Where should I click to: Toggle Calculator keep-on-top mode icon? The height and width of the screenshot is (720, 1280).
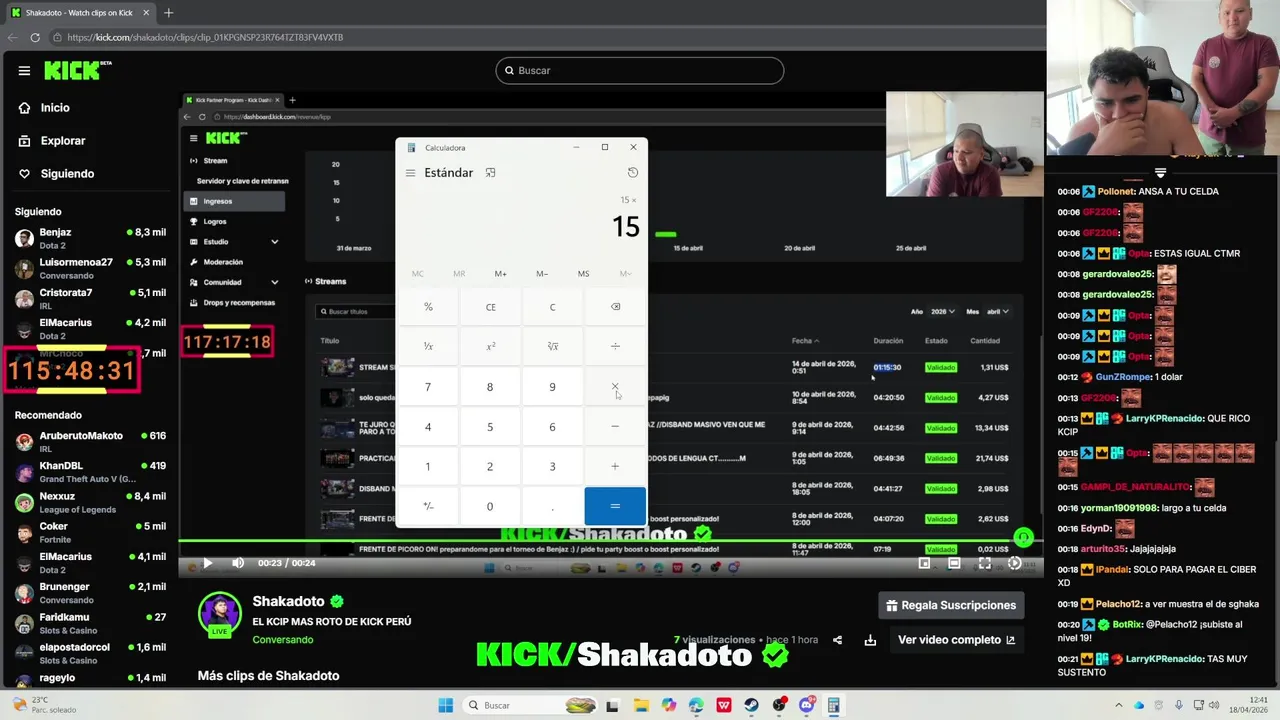[x=490, y=173]
